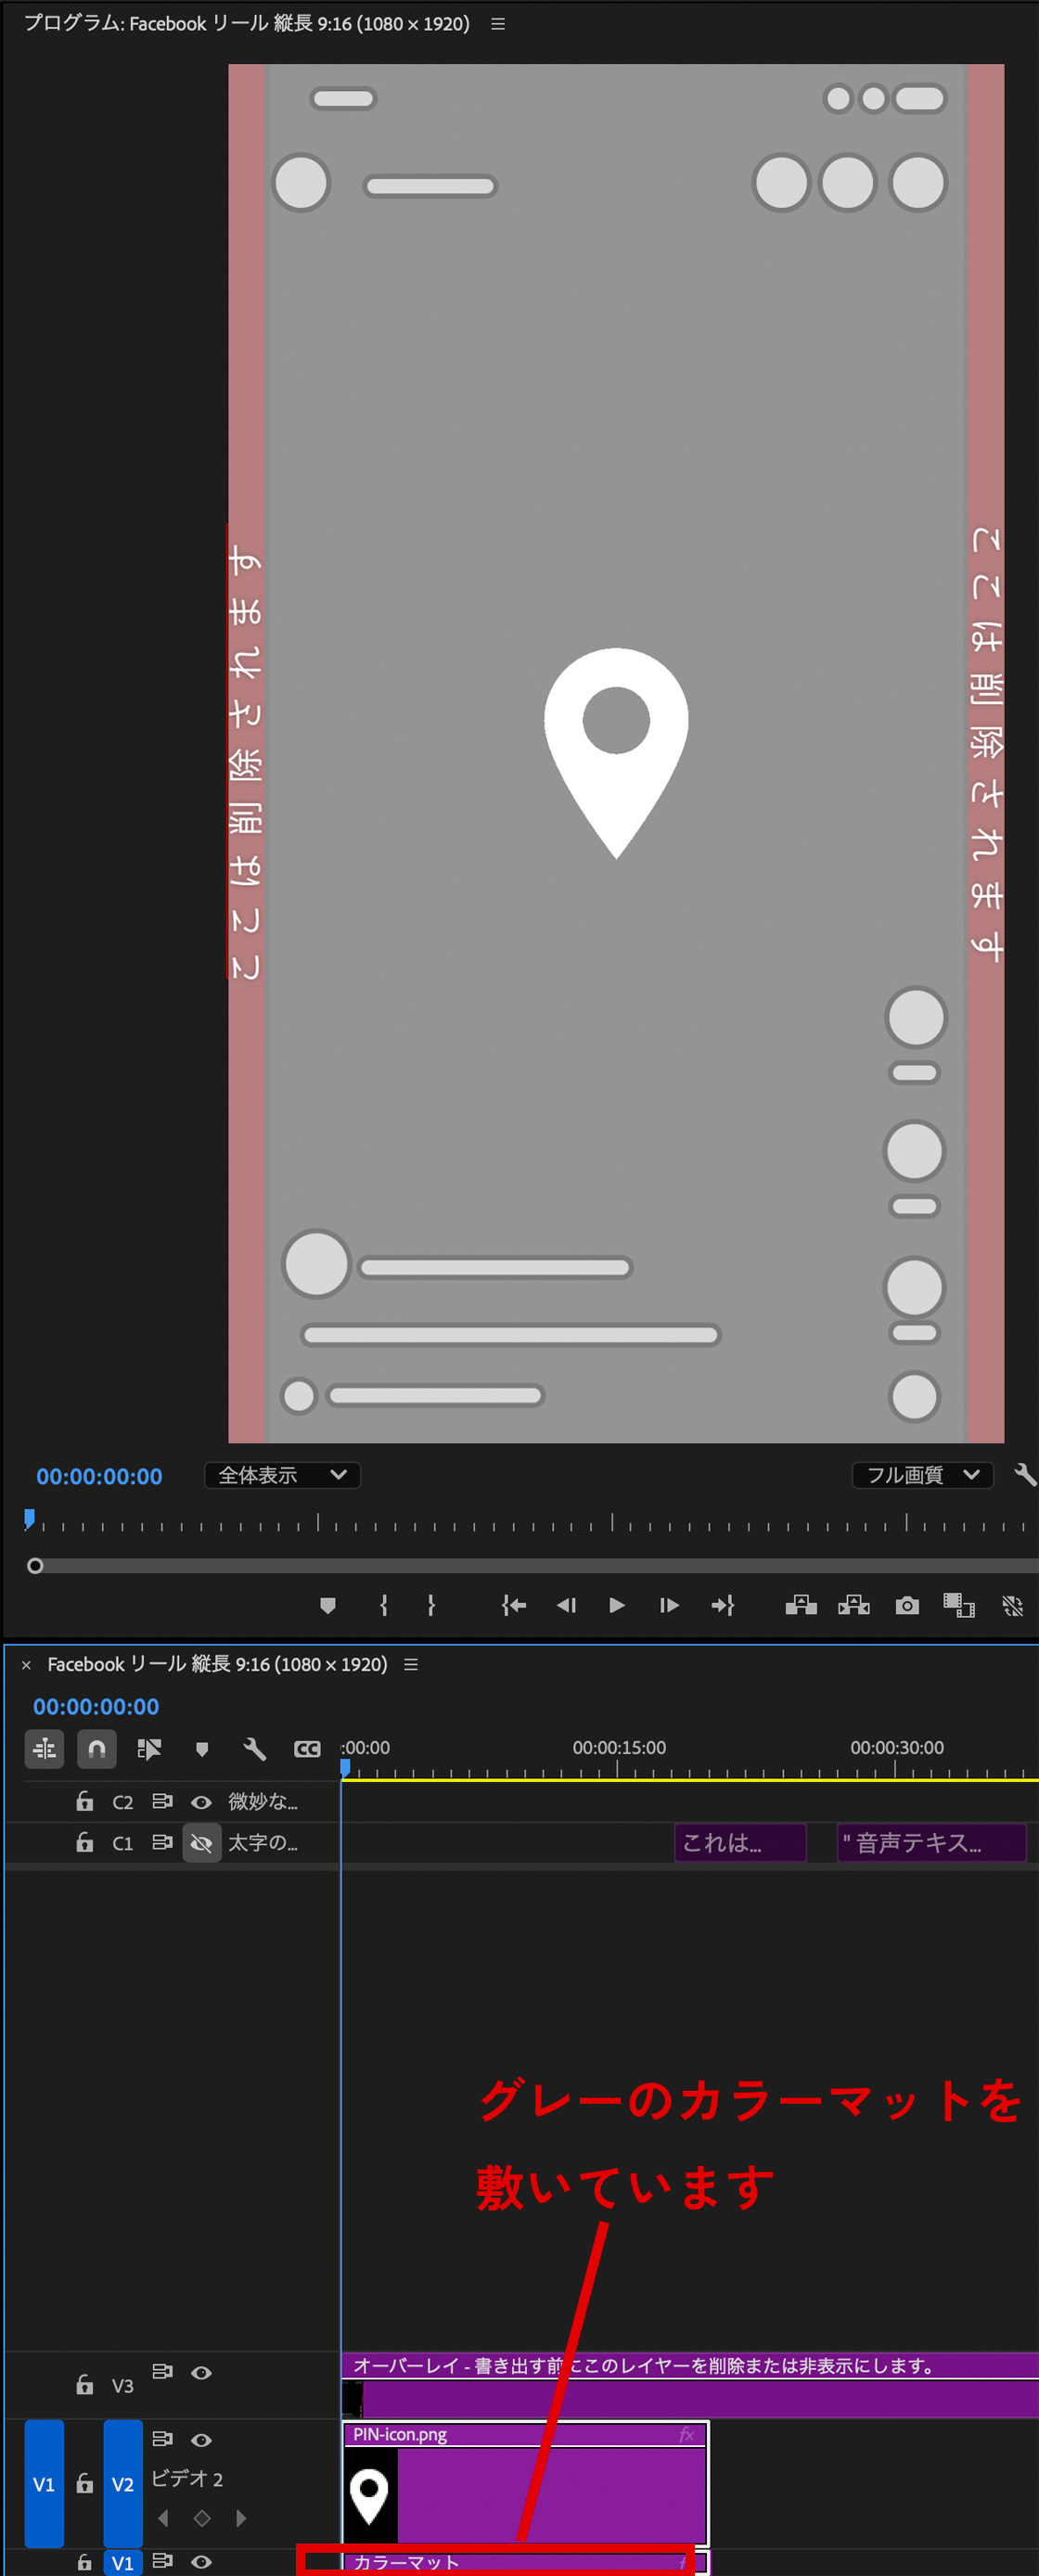The image size is (1039, 2576).
Task: Click the Play button in program monitor
Action: pyautogui.click(x=617, y=1605)
